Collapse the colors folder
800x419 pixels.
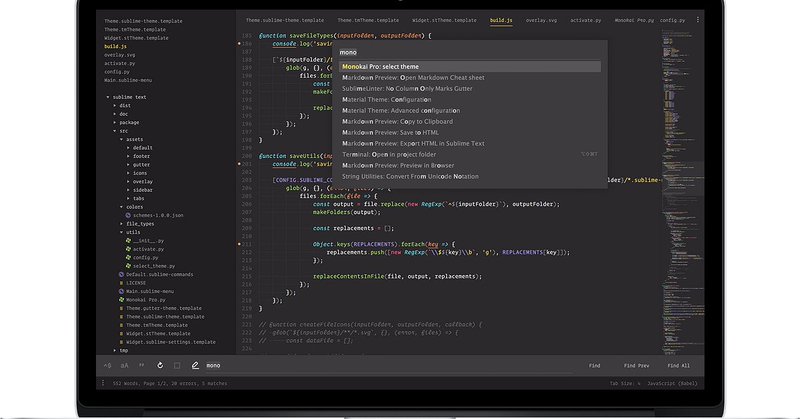pos(121,207)
